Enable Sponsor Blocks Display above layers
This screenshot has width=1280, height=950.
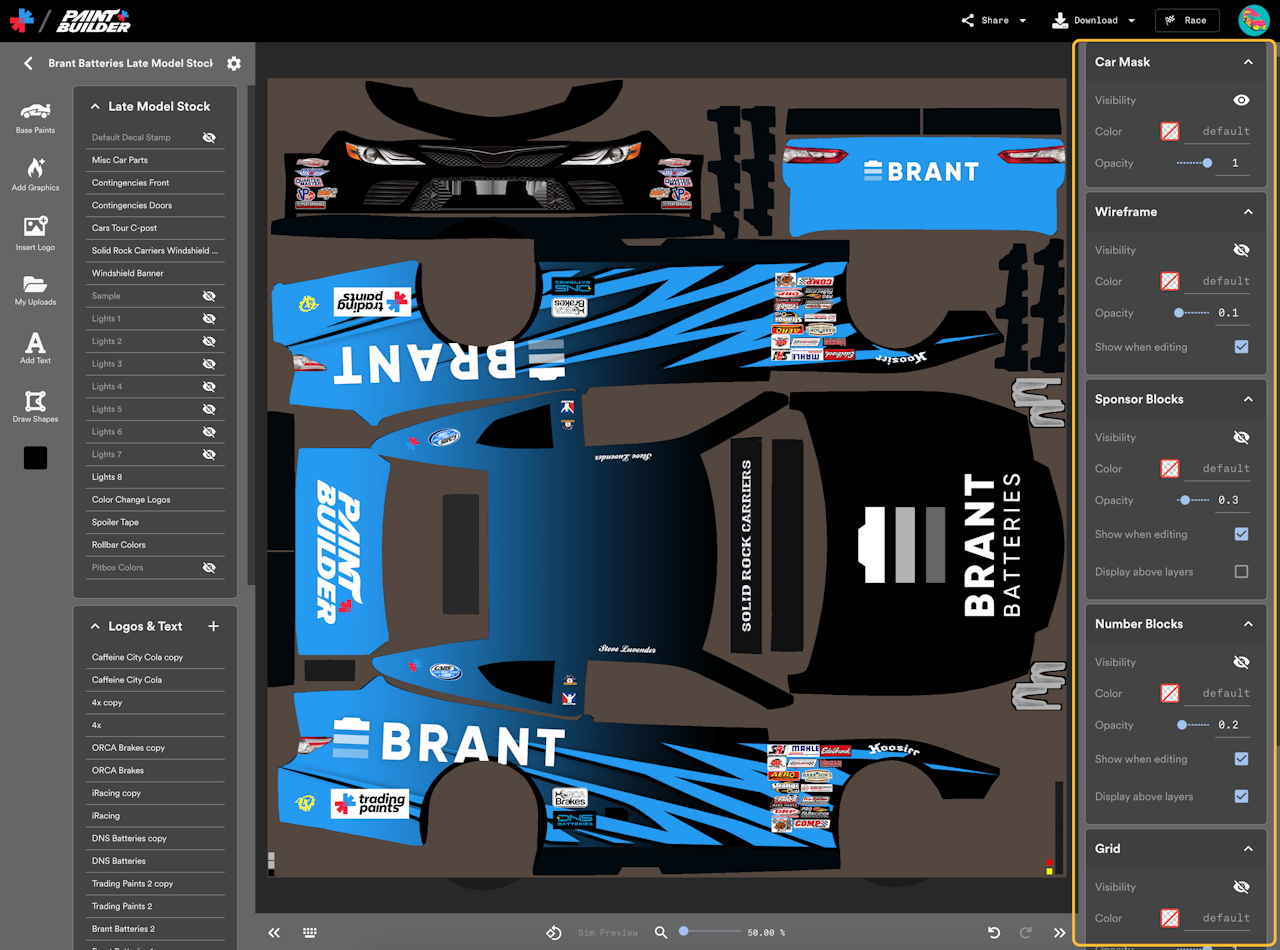[x=1241, y=572]
